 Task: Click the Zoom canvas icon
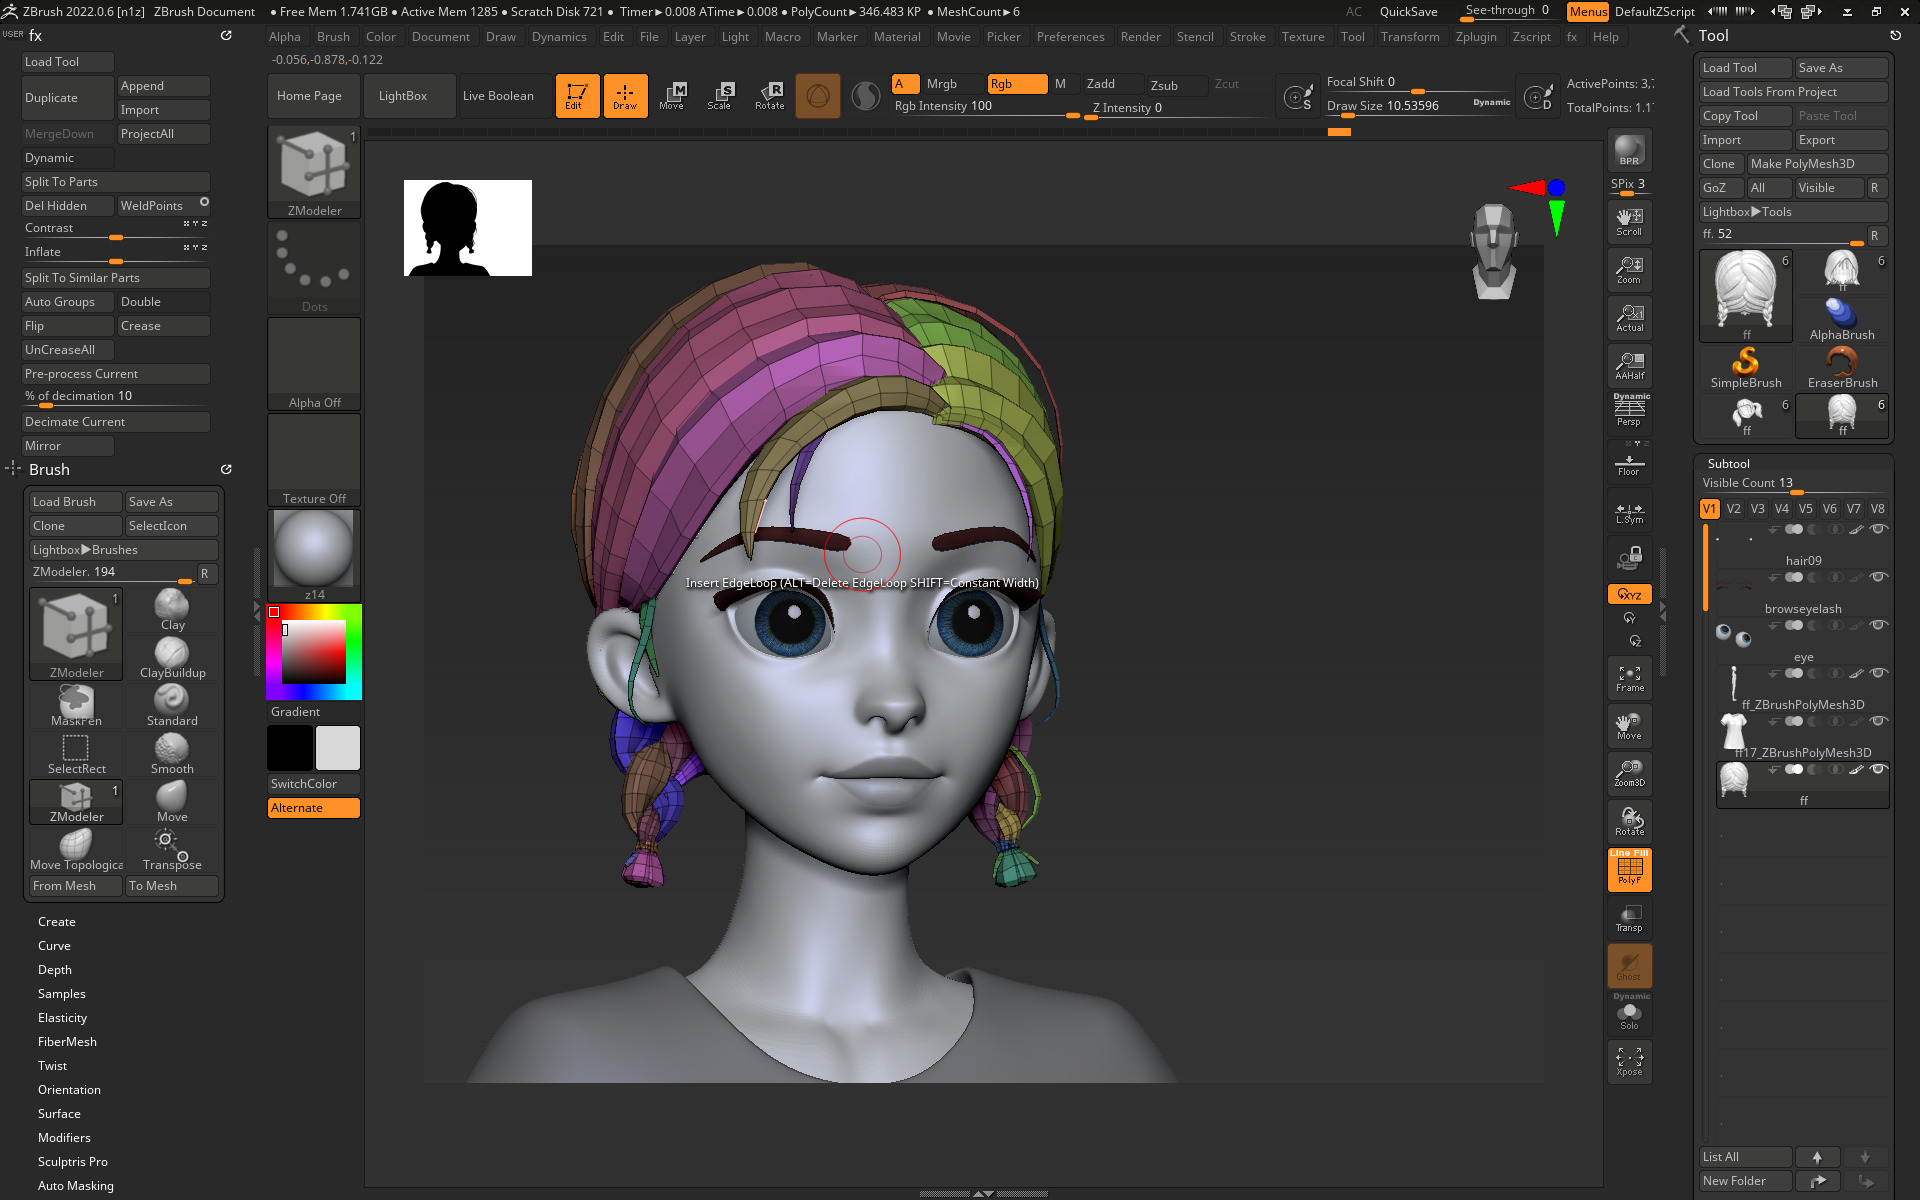[x=1629, y=270]
